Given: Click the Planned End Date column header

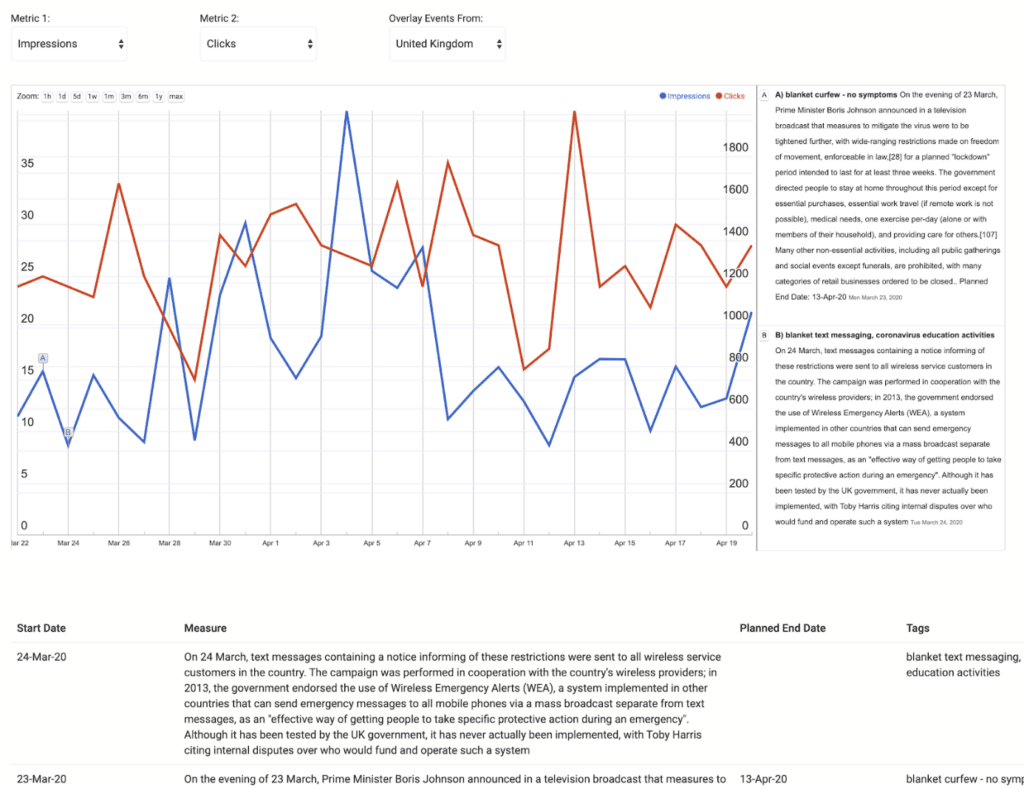Looking at the screenshot, I should point(782,628).
